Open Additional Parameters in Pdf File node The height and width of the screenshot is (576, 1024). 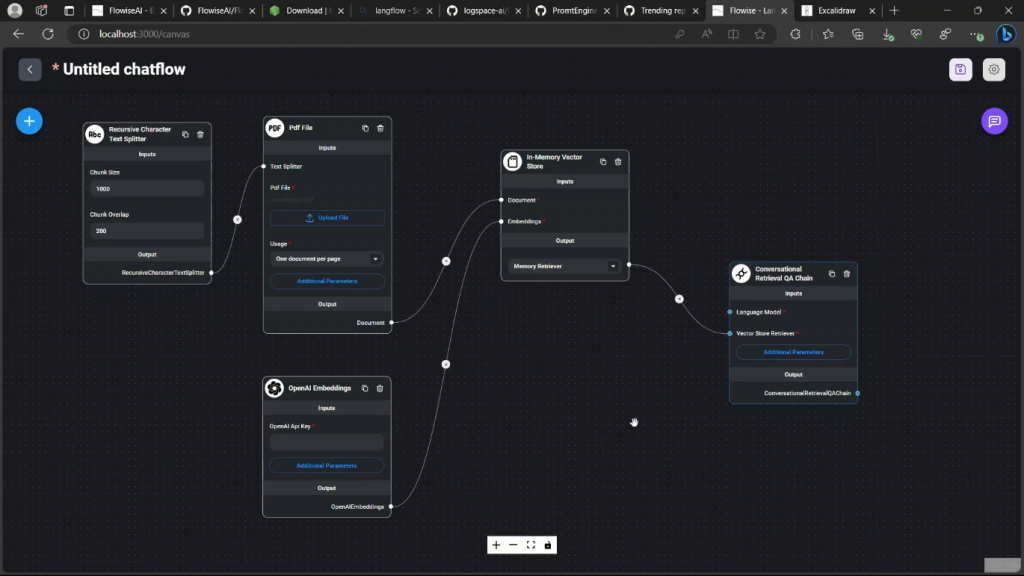(x=327, y=281)
